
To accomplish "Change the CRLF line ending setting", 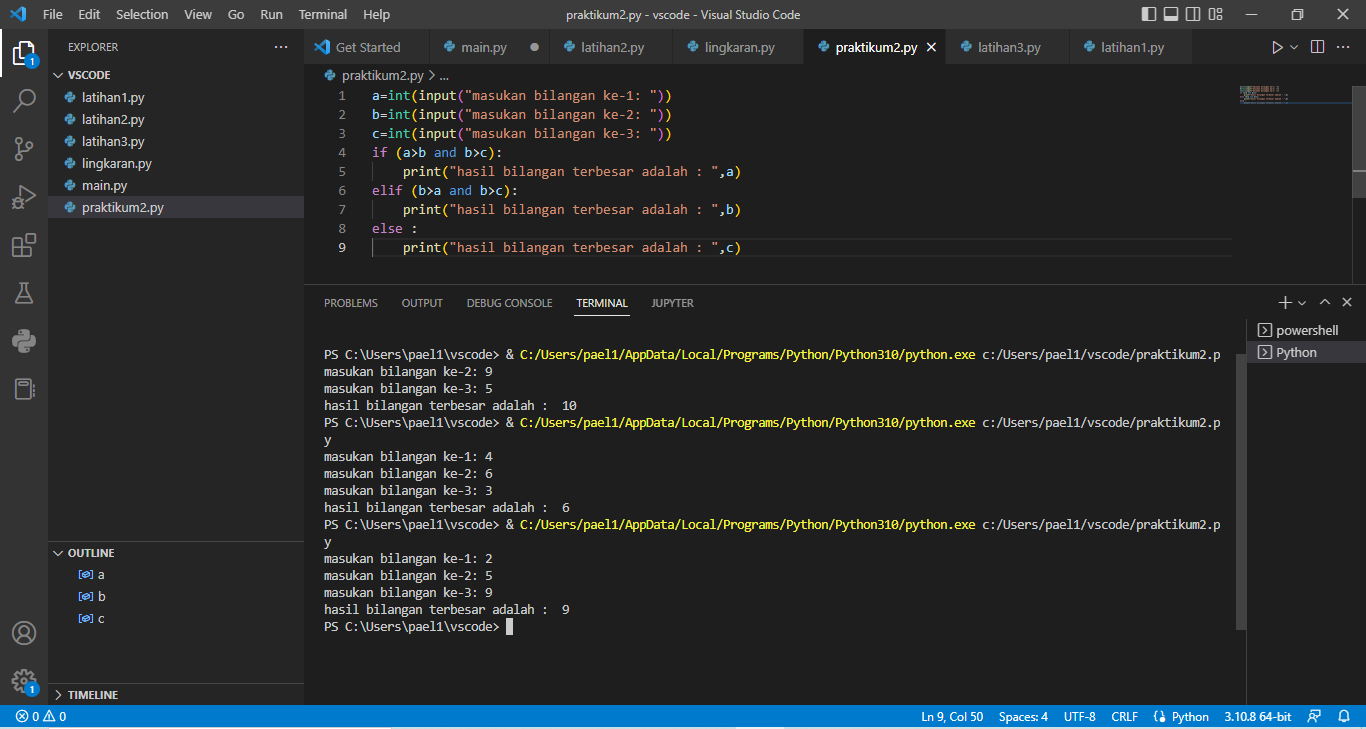I will click(x=1124, y=716).
